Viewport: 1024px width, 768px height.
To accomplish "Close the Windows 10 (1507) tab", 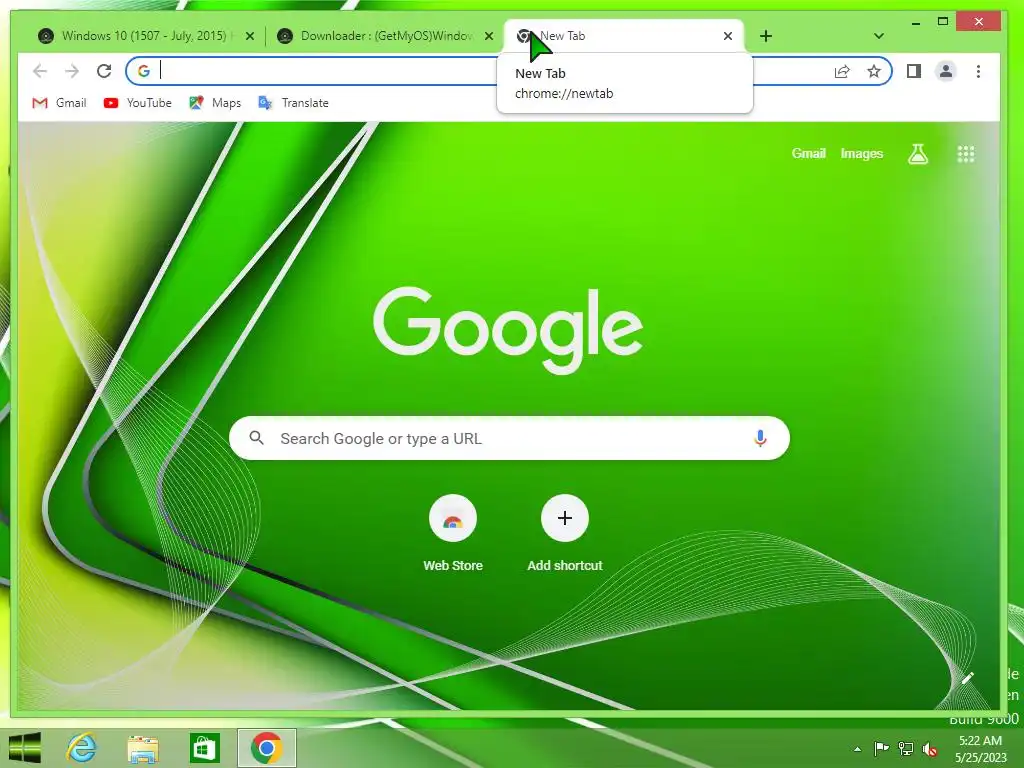I will point(249,36).
